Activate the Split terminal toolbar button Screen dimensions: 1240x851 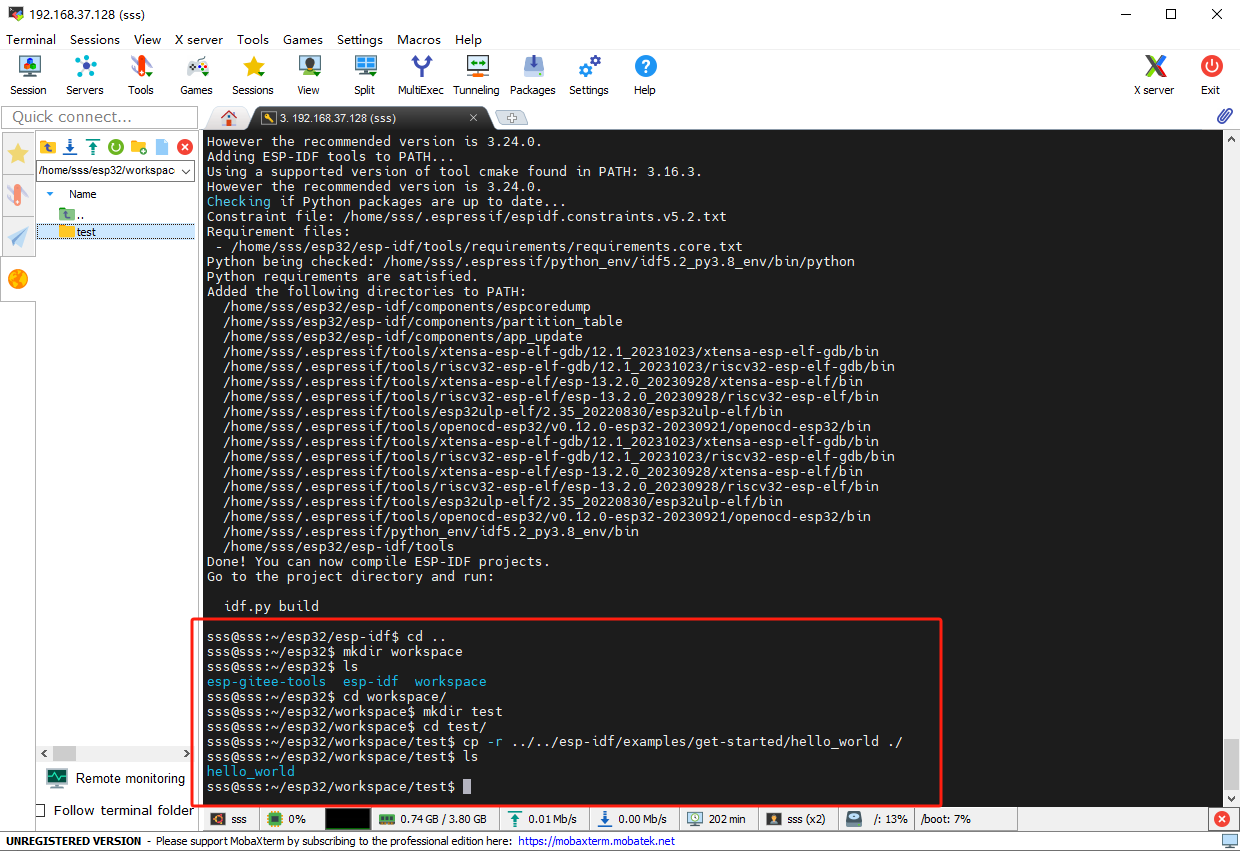[x=365, y=76]
